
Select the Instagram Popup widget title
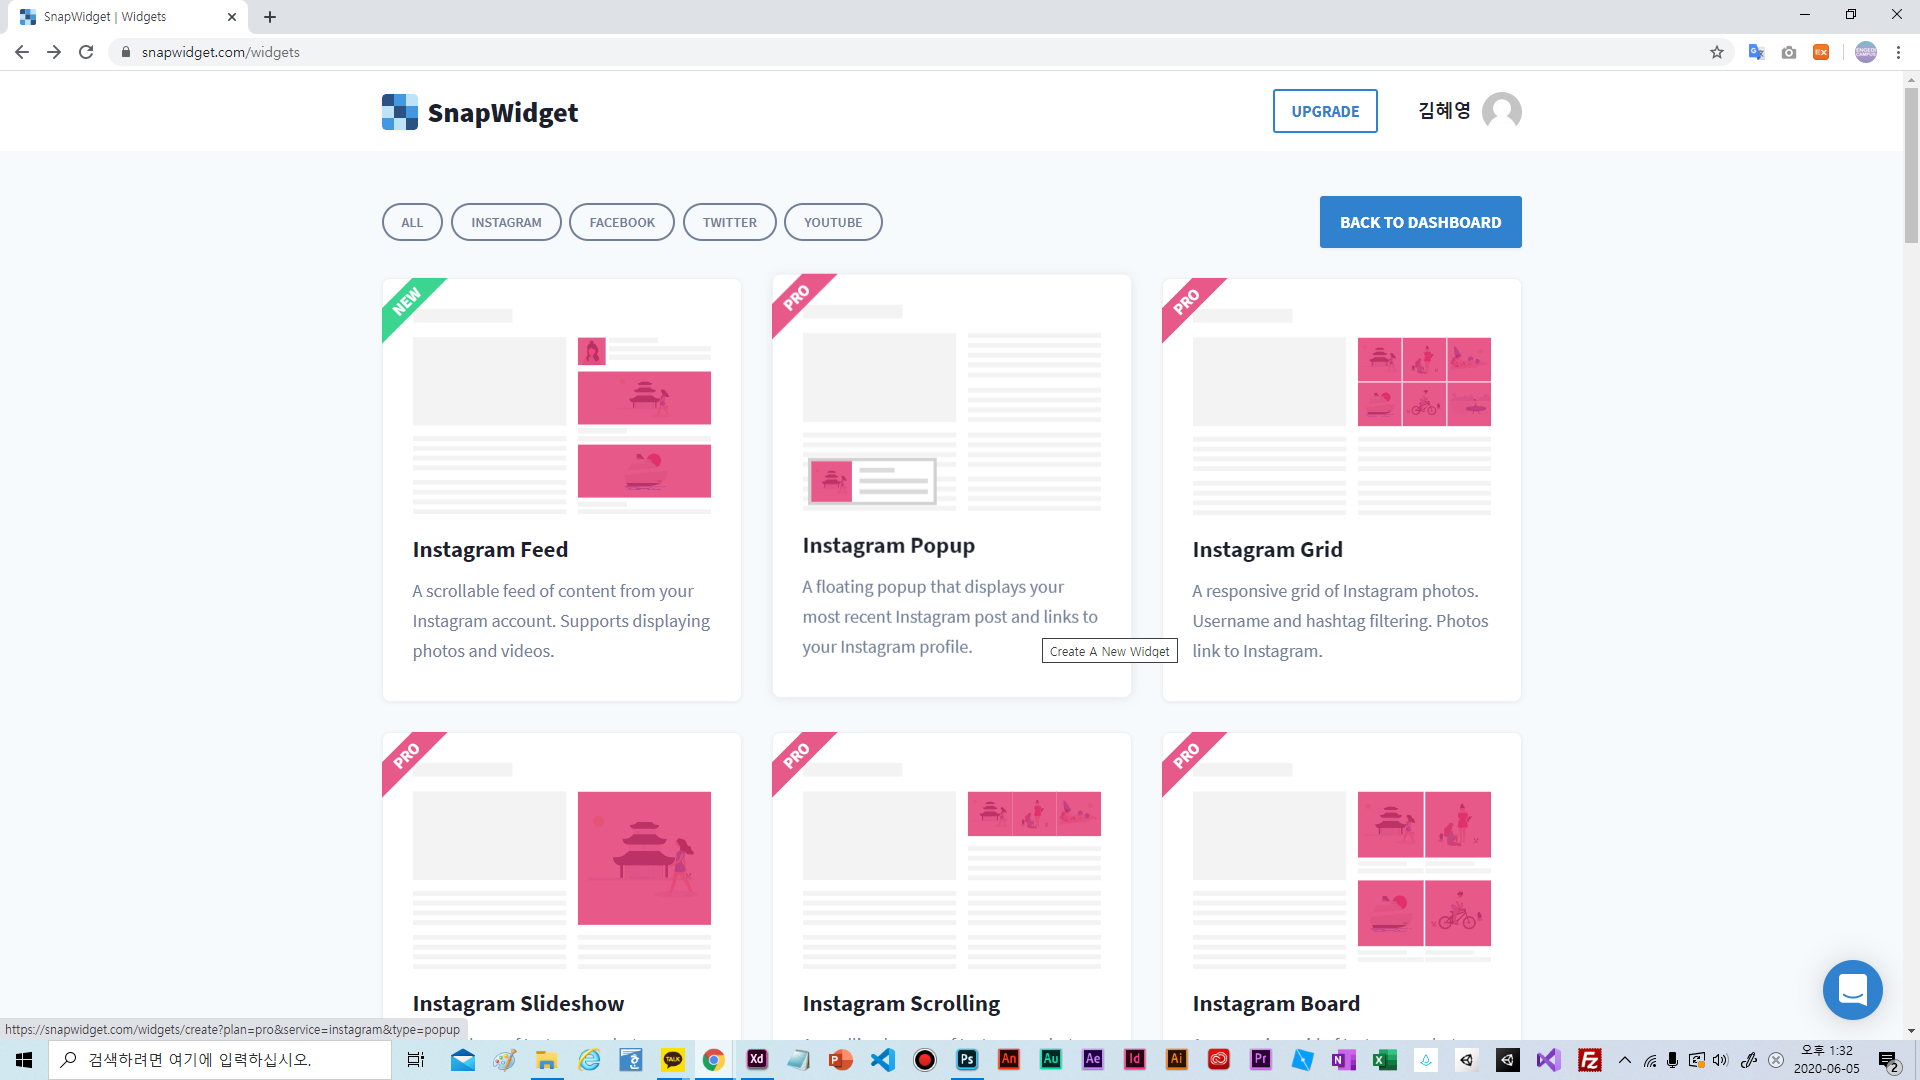click(888, 545)
